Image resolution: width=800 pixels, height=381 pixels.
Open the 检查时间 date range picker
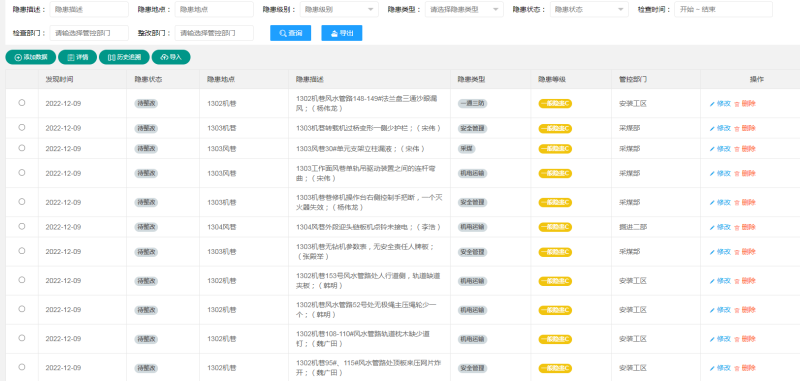coord(723,9)
